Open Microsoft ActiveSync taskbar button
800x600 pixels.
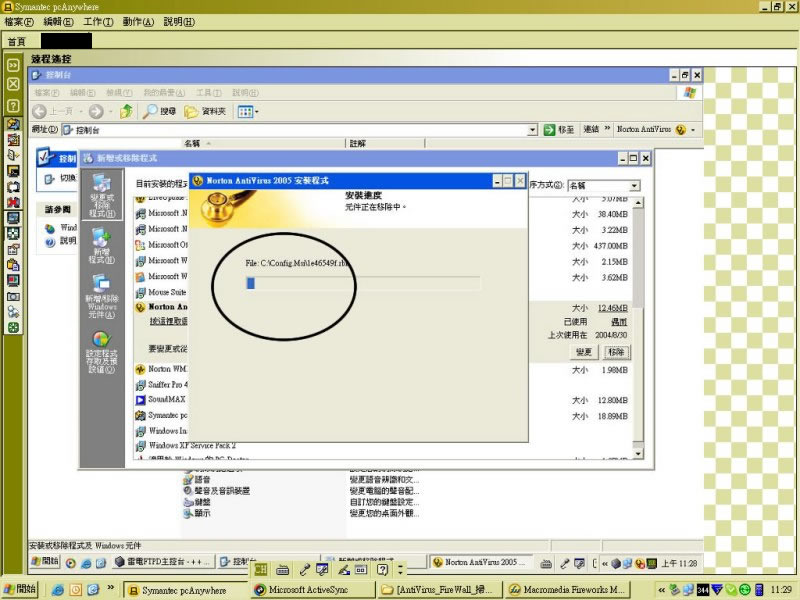(311, 590)
